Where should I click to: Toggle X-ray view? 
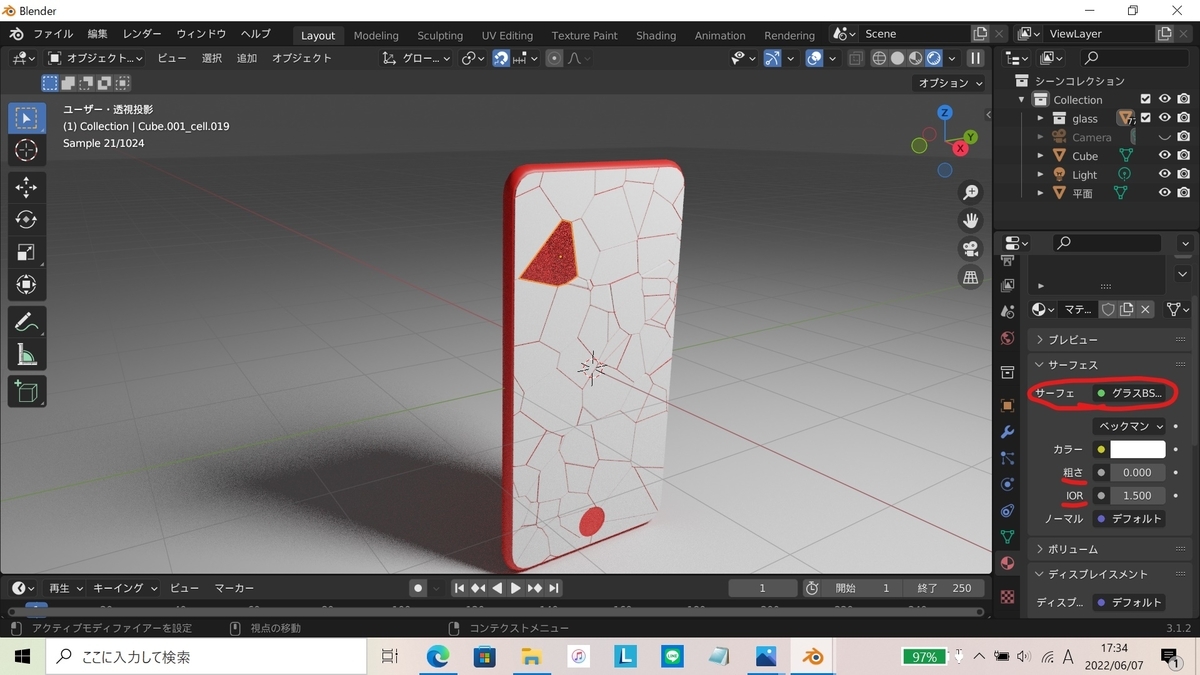[855, 58]
